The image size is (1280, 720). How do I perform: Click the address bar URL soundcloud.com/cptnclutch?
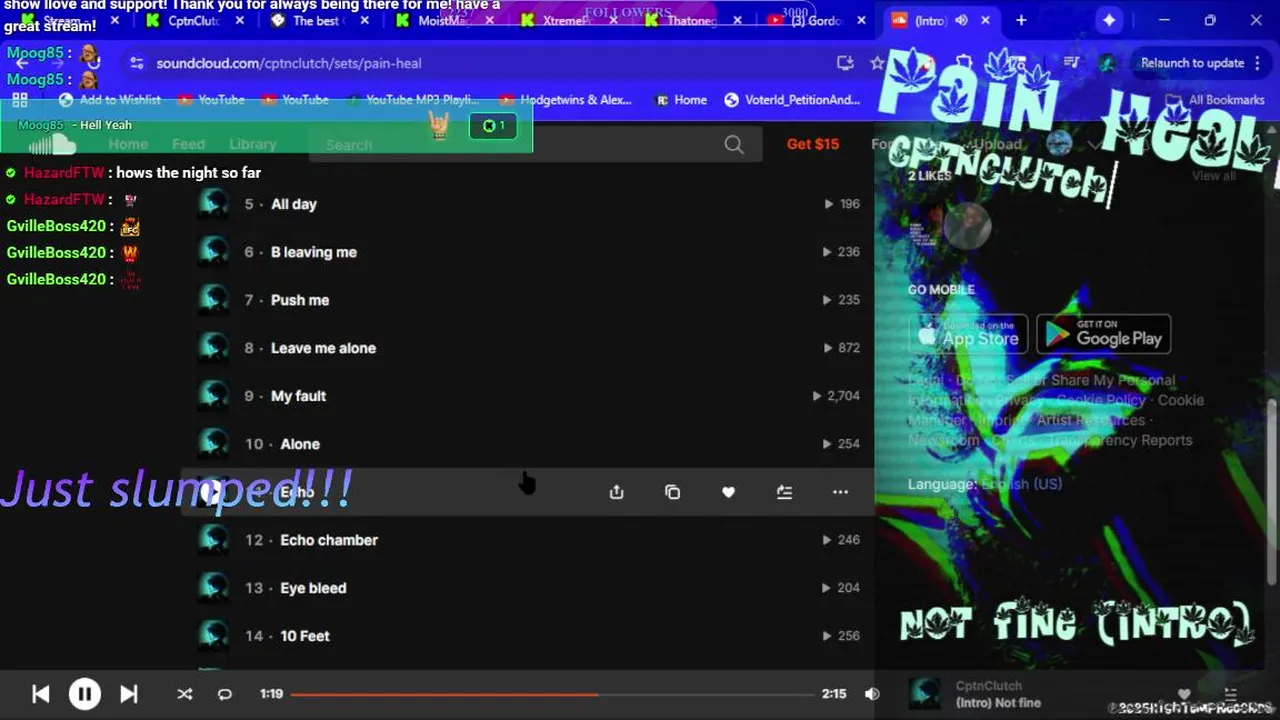289,63
